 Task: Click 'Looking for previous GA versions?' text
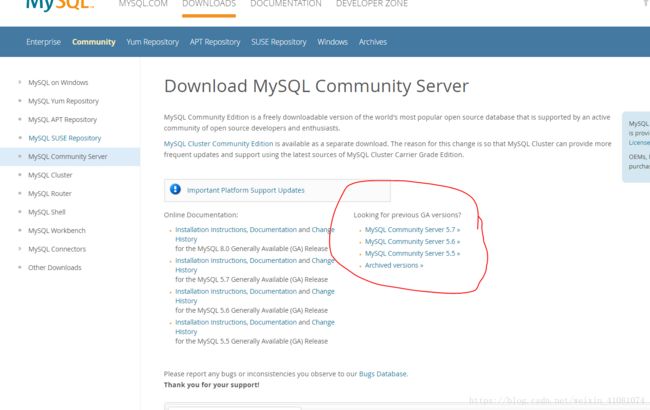point(407,215)
